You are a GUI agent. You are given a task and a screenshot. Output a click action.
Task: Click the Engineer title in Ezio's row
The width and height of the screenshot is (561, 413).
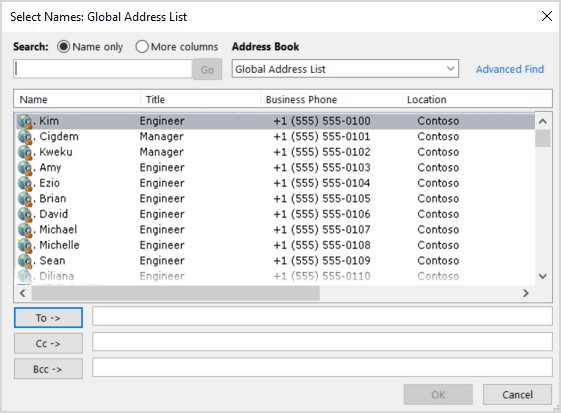pos(162,183)
